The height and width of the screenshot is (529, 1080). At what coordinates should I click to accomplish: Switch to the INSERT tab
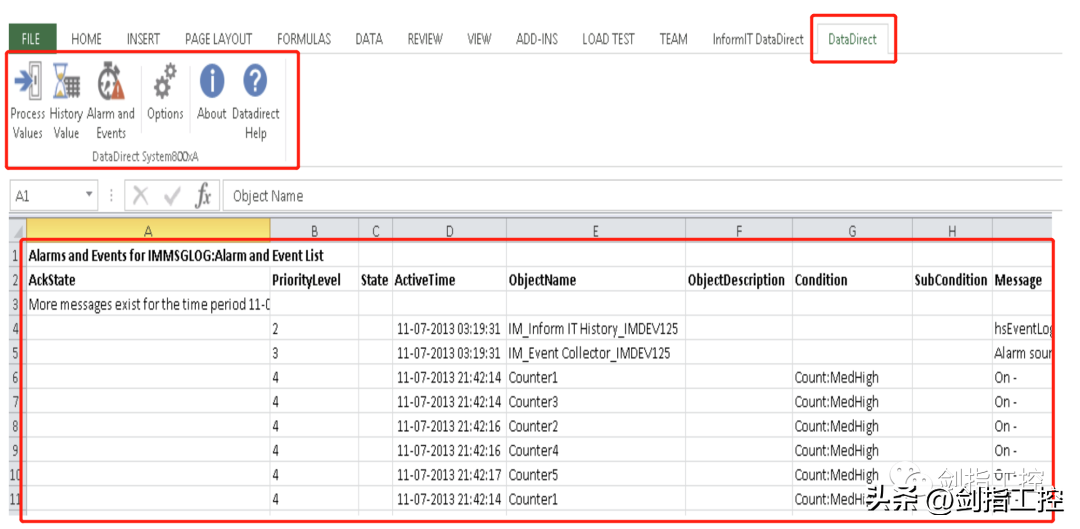(143, 39)
